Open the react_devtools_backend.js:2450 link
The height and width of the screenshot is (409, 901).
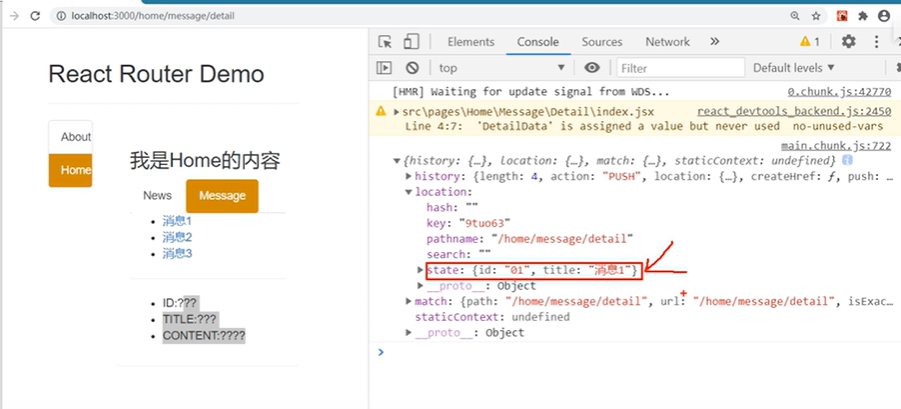click(794, 111)
